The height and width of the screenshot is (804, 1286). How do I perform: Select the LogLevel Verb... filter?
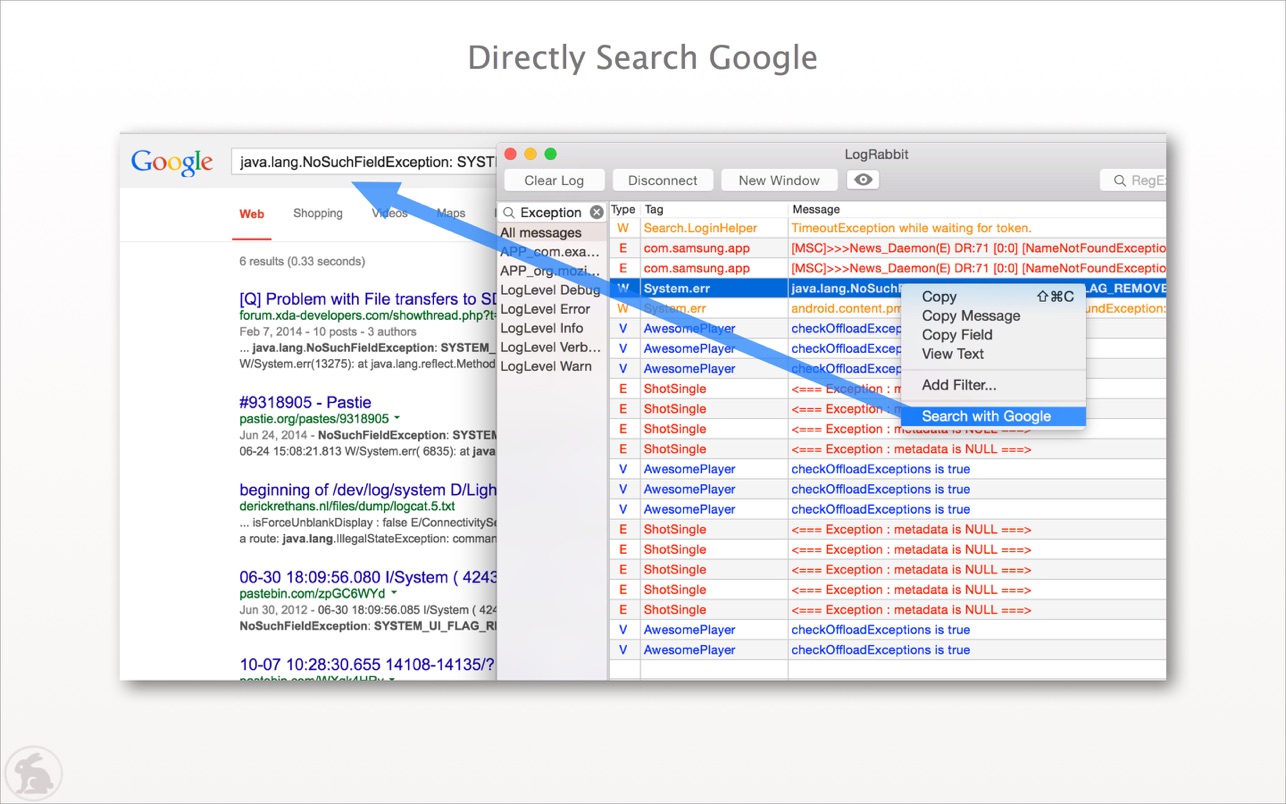point(552,346)
